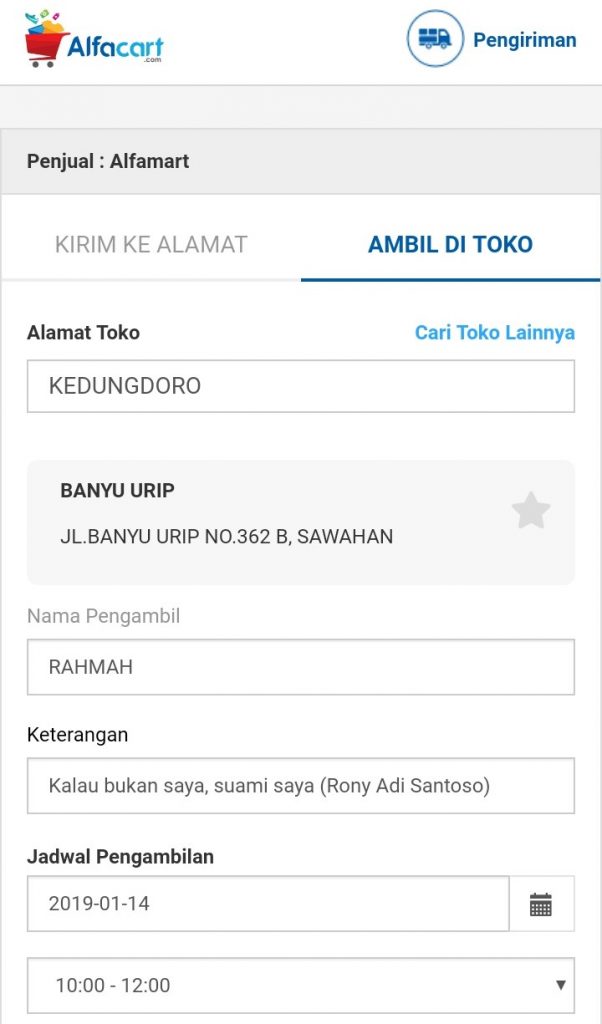Expand the Jadwal Pengambilan date field
This screenshot has width=602, height=1024.
coord(270,903)
